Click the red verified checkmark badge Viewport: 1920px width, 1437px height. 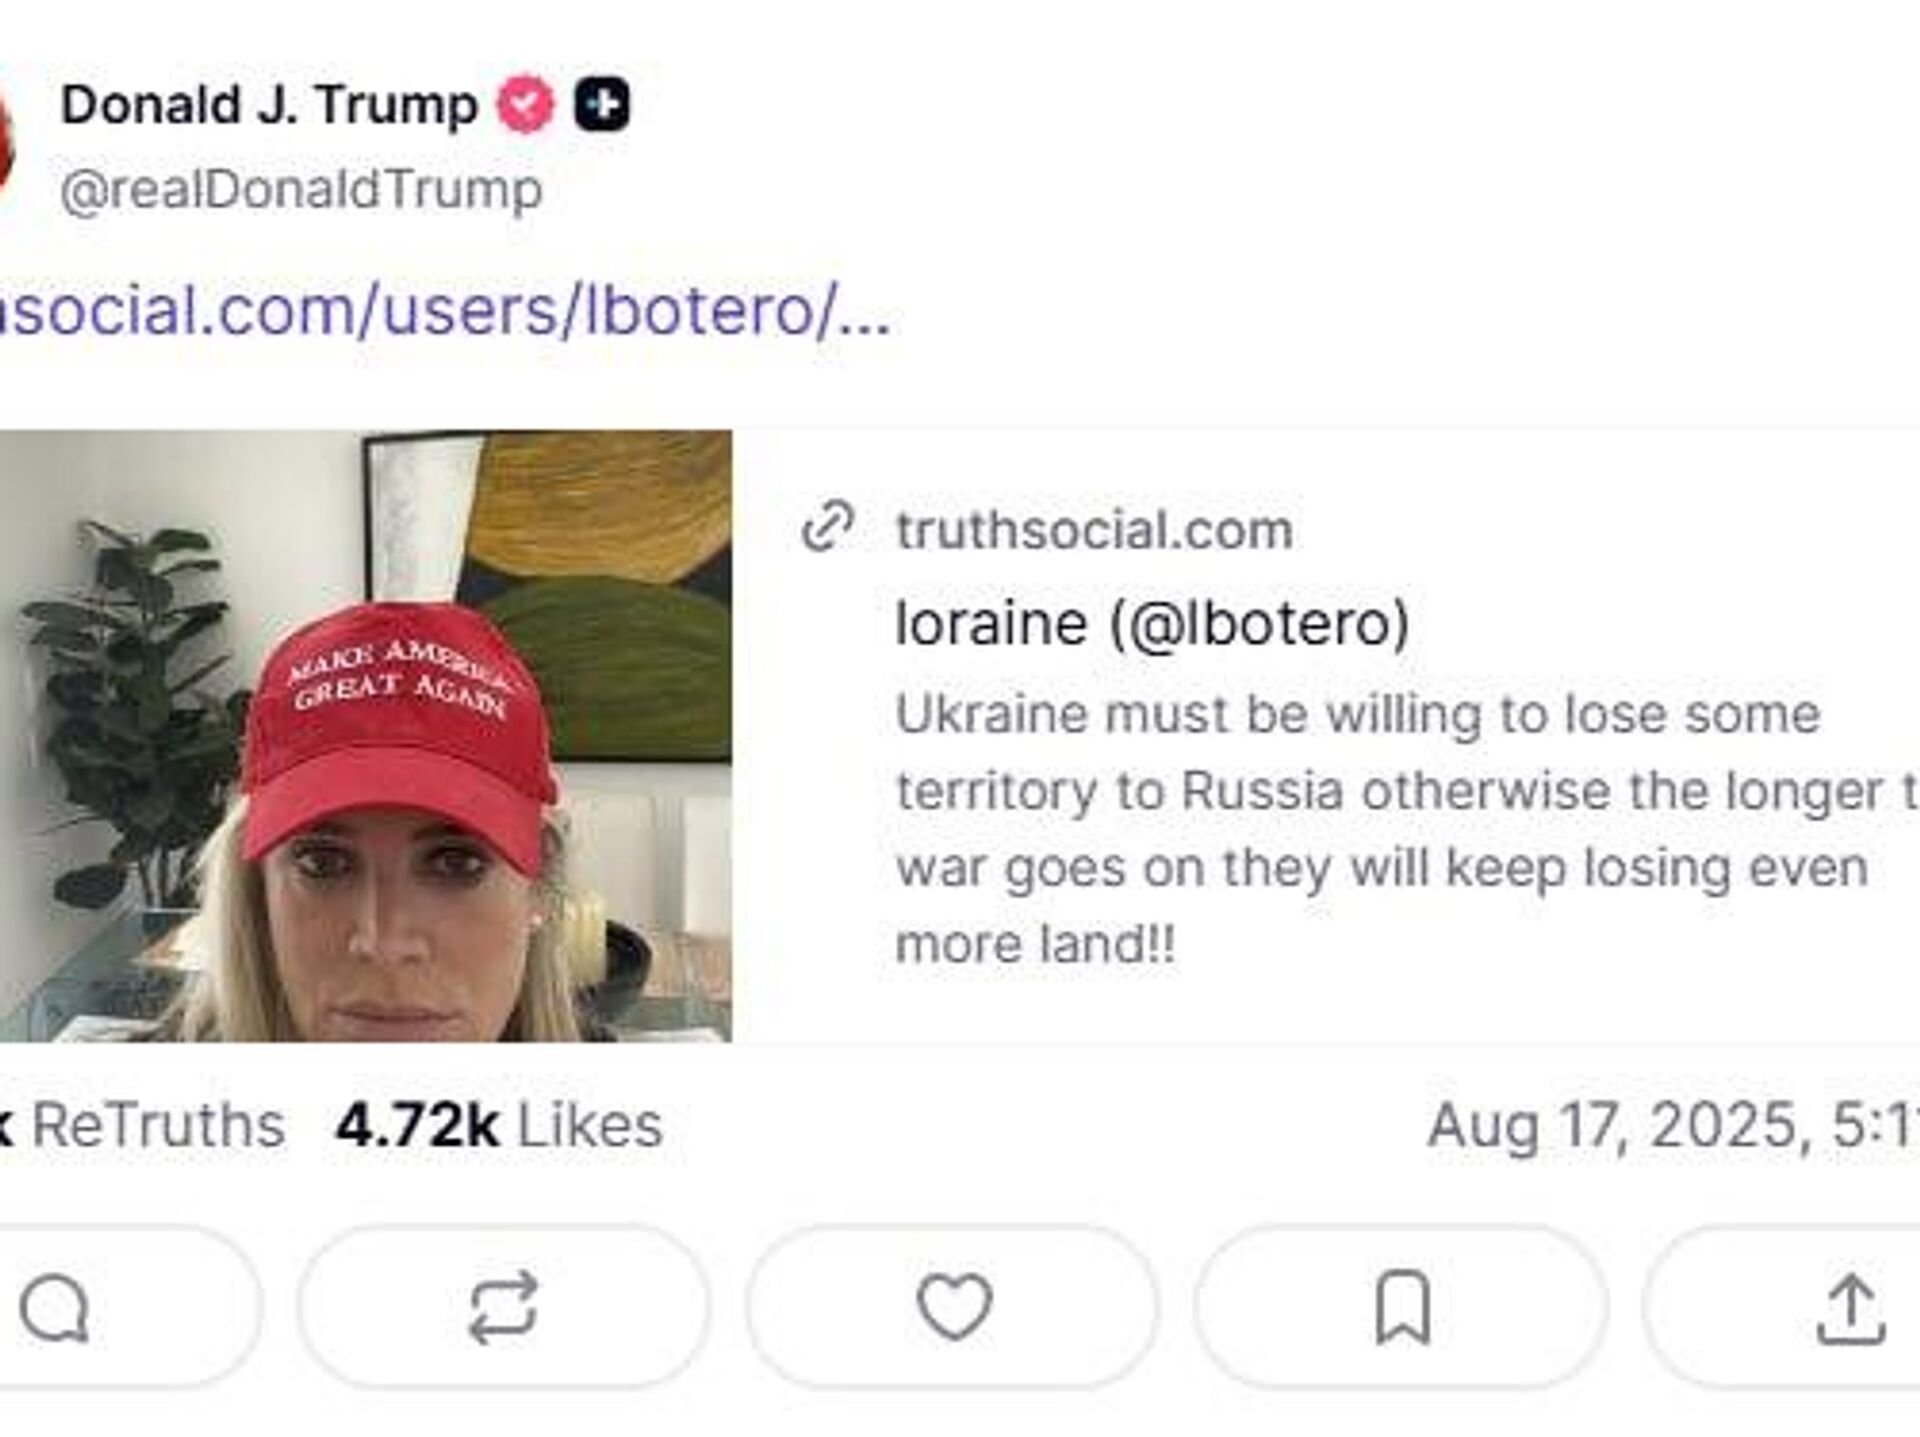(x=526, y=104)
